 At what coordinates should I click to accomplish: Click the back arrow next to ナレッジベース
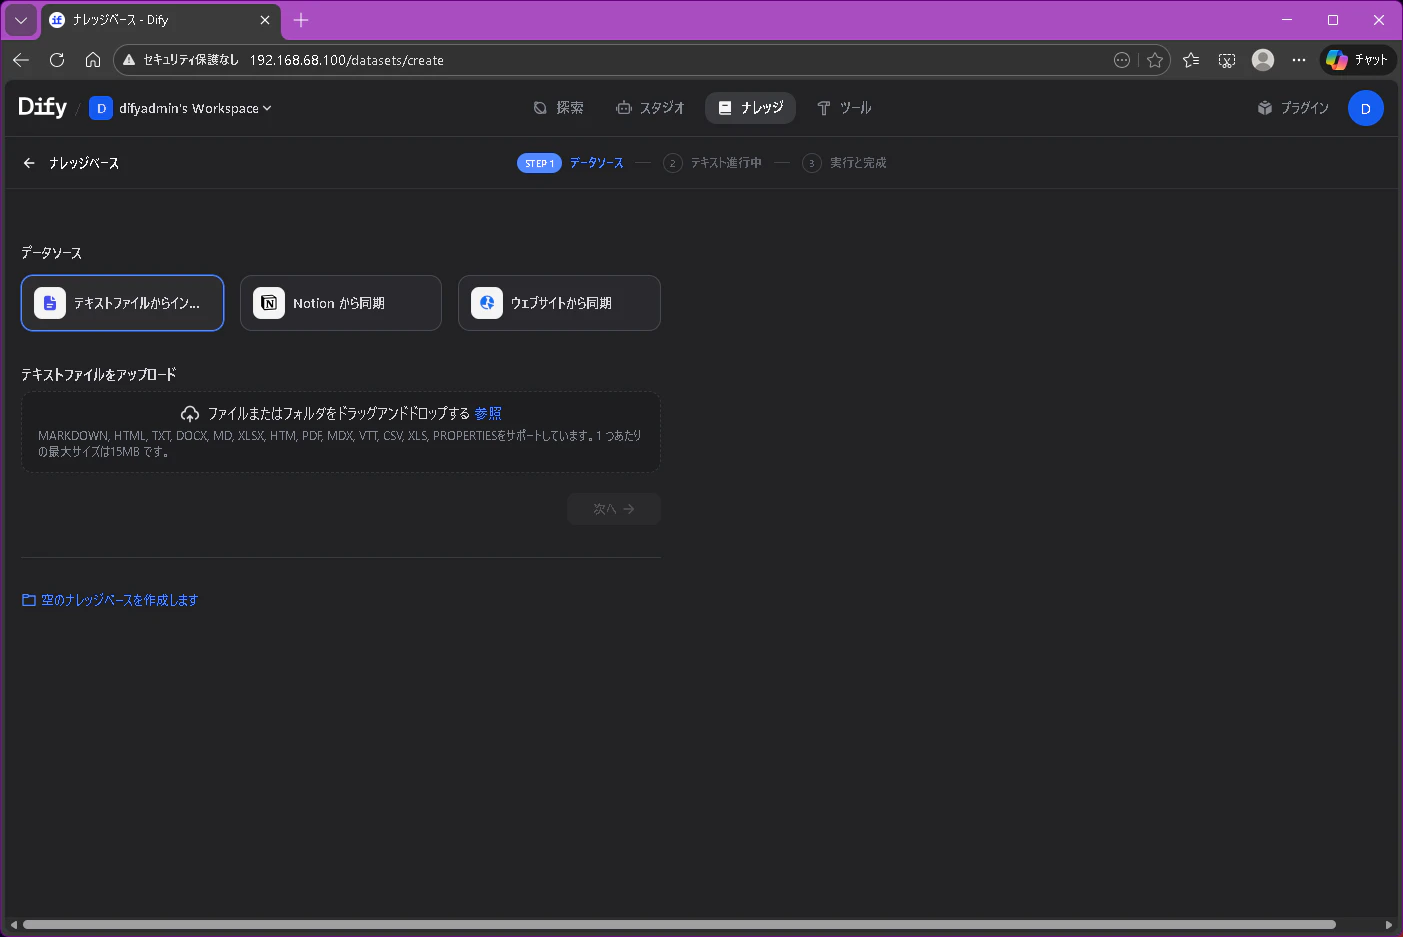(x=29, y=163)
